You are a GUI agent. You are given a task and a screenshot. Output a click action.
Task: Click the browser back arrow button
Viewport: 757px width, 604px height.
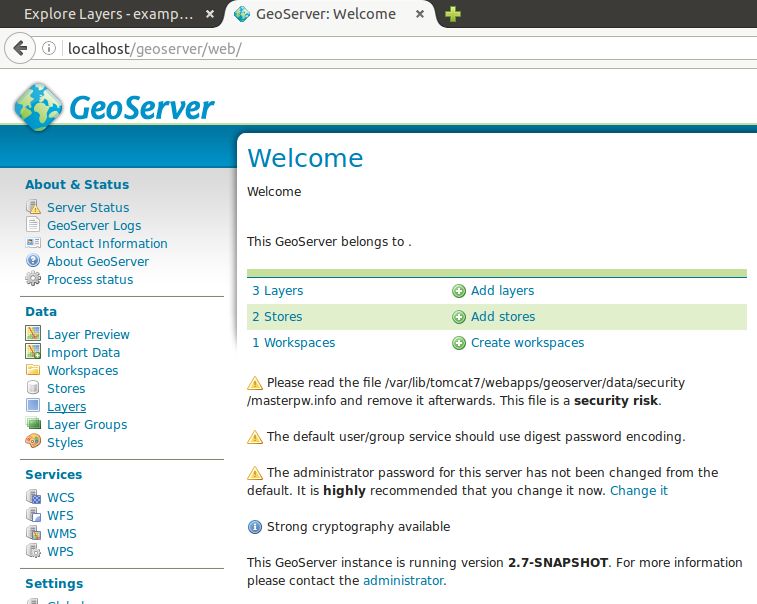tap(20, 48)
